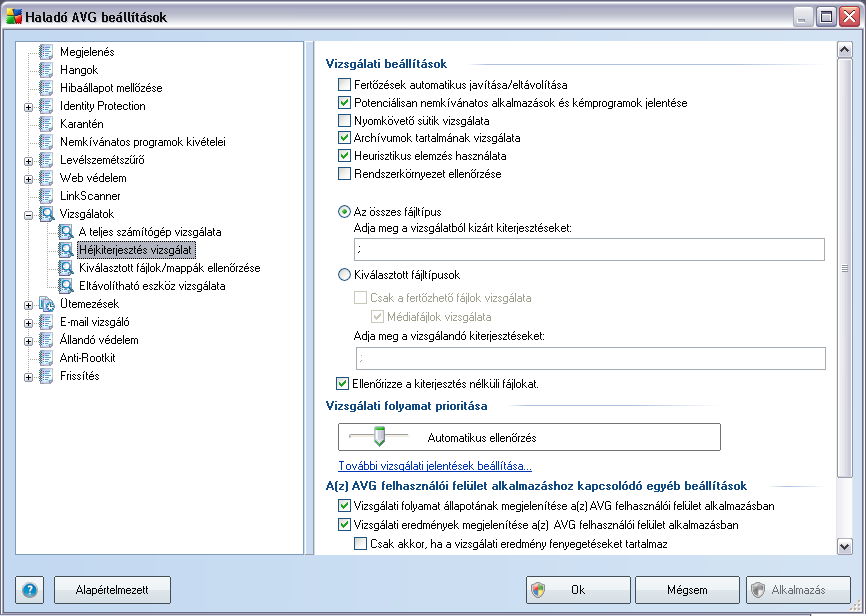The image size is (866, 616).
Task: Click the Web védelem icon
Action: coord(46,178)
